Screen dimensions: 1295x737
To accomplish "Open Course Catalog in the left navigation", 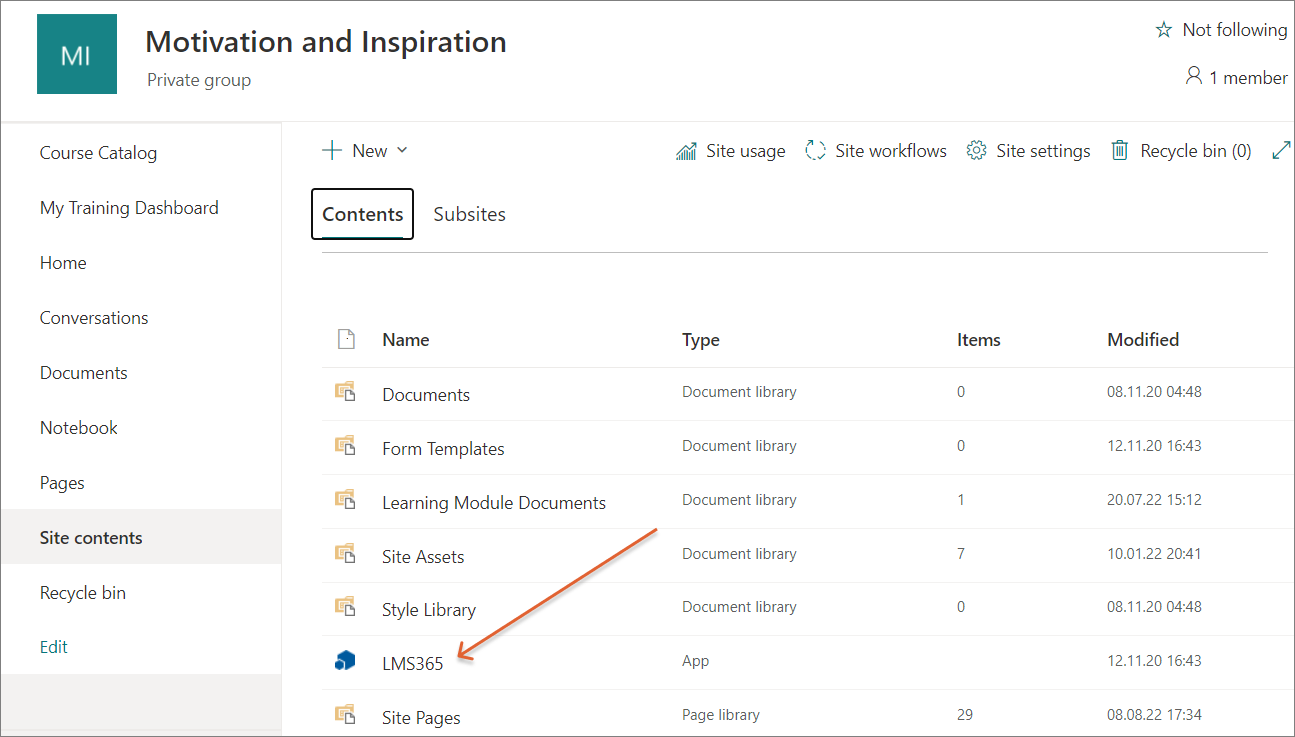I will click(98, 153).
